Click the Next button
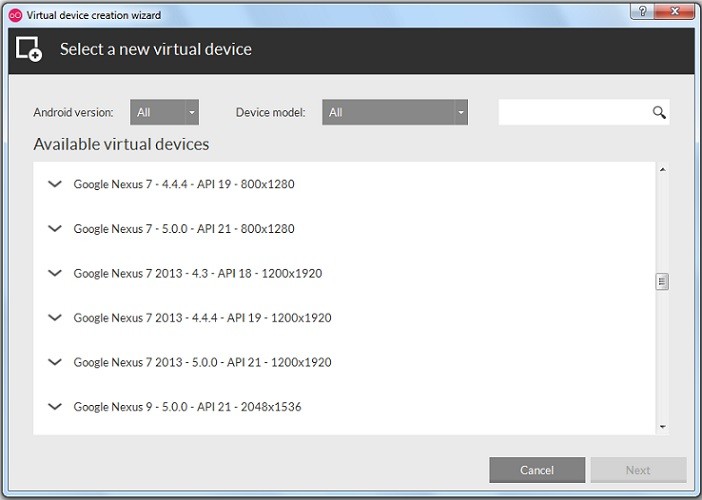702x500 pixels. pos(638,470)
